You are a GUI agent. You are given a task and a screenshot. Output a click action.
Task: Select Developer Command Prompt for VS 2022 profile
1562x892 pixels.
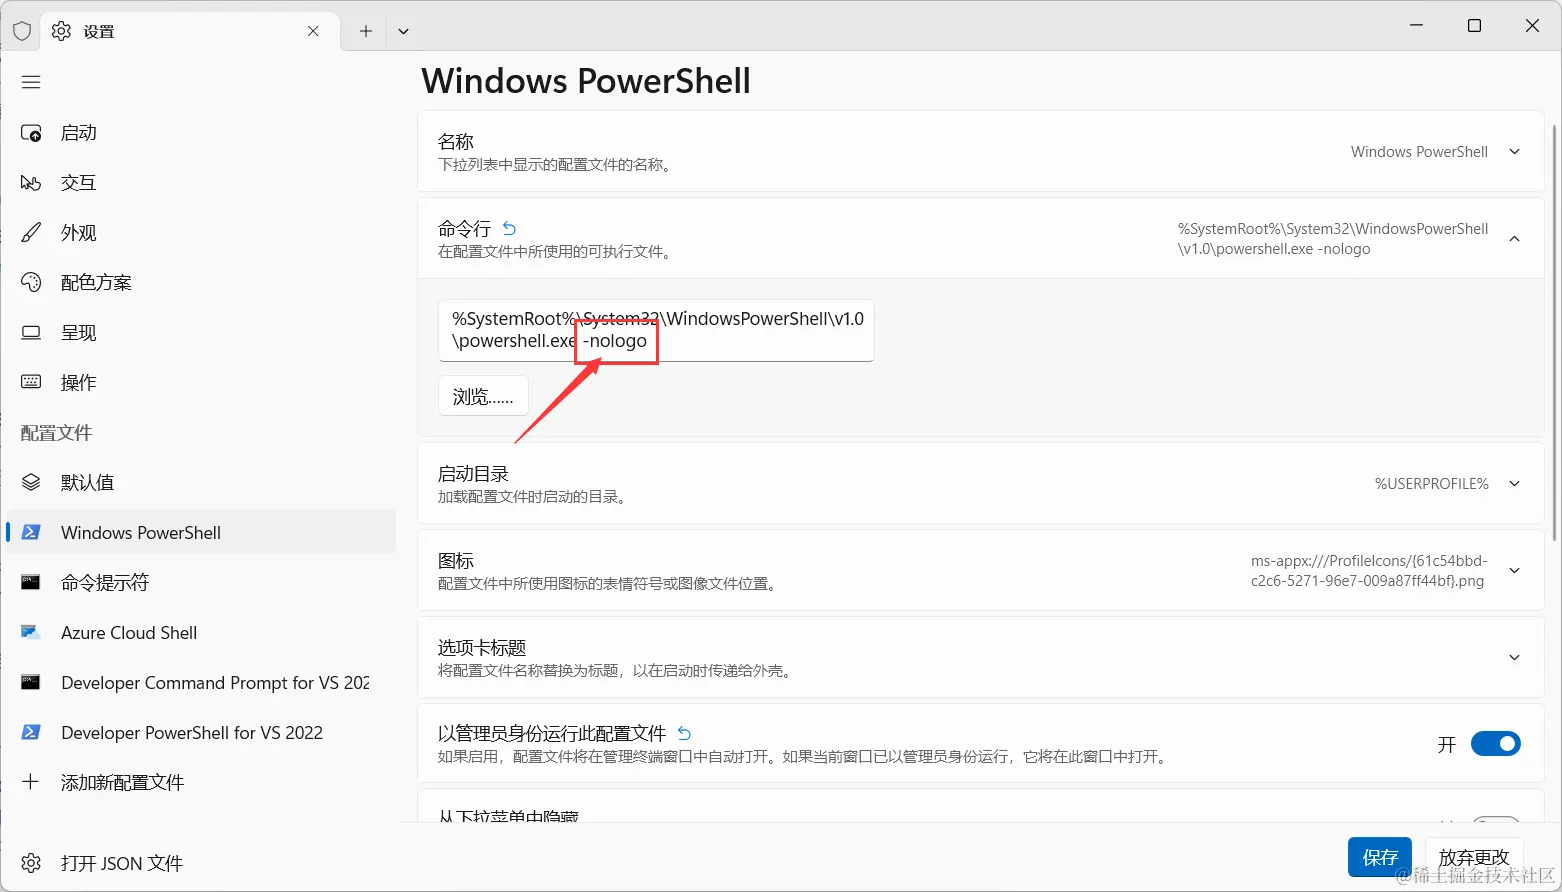(x=200, y=683)
